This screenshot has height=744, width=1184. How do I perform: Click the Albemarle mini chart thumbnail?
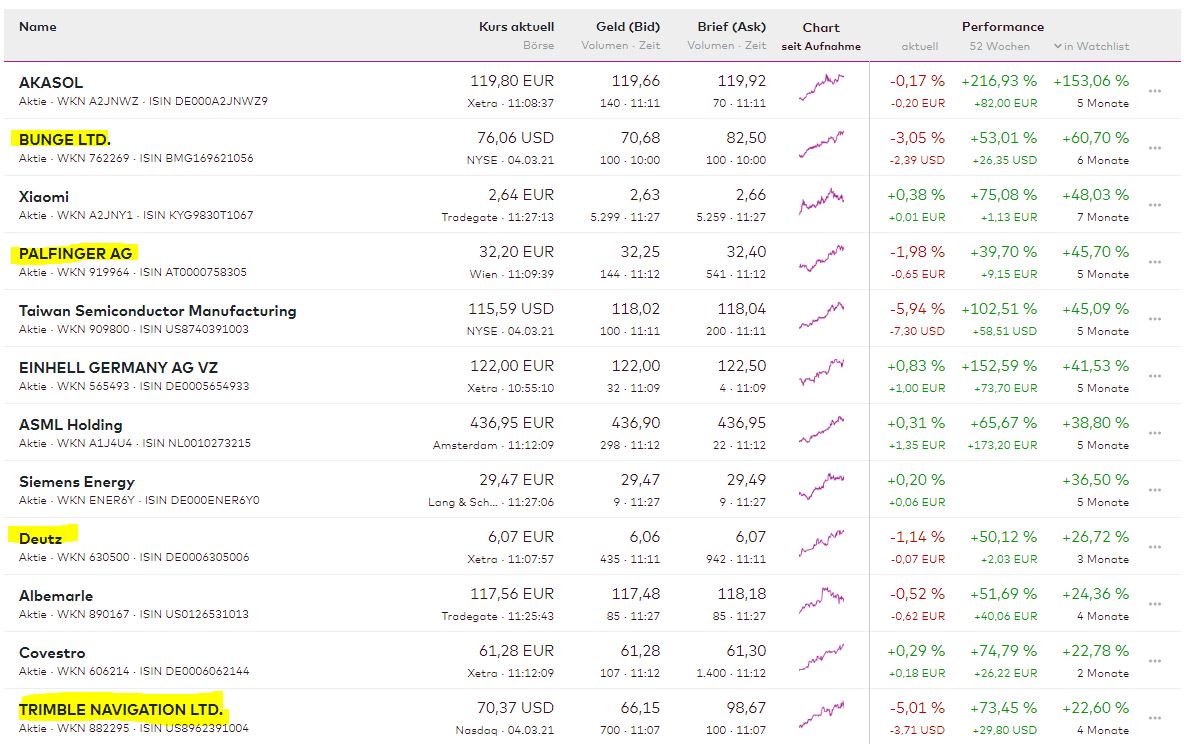821,603
